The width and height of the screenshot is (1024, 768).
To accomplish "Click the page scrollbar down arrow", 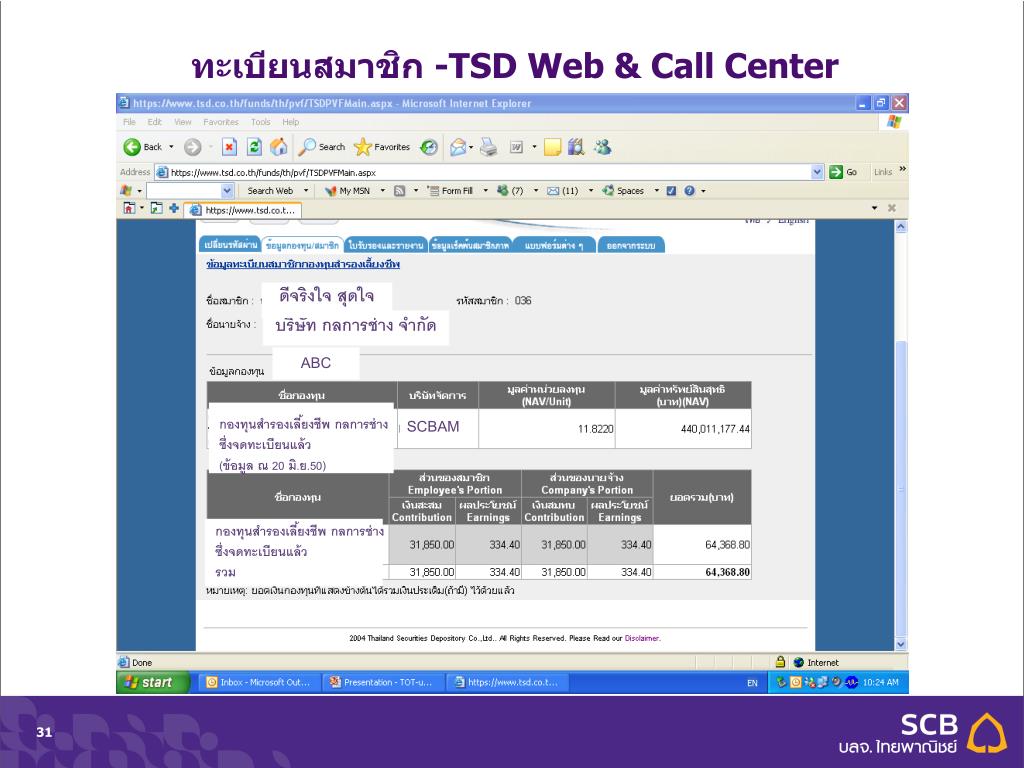I will tap(901, 645).
